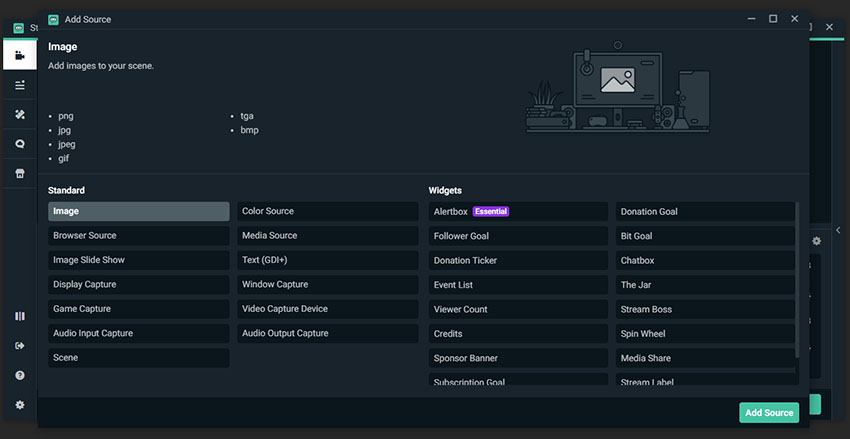Click the logout arrow icon in sidebar

[20, 346]
